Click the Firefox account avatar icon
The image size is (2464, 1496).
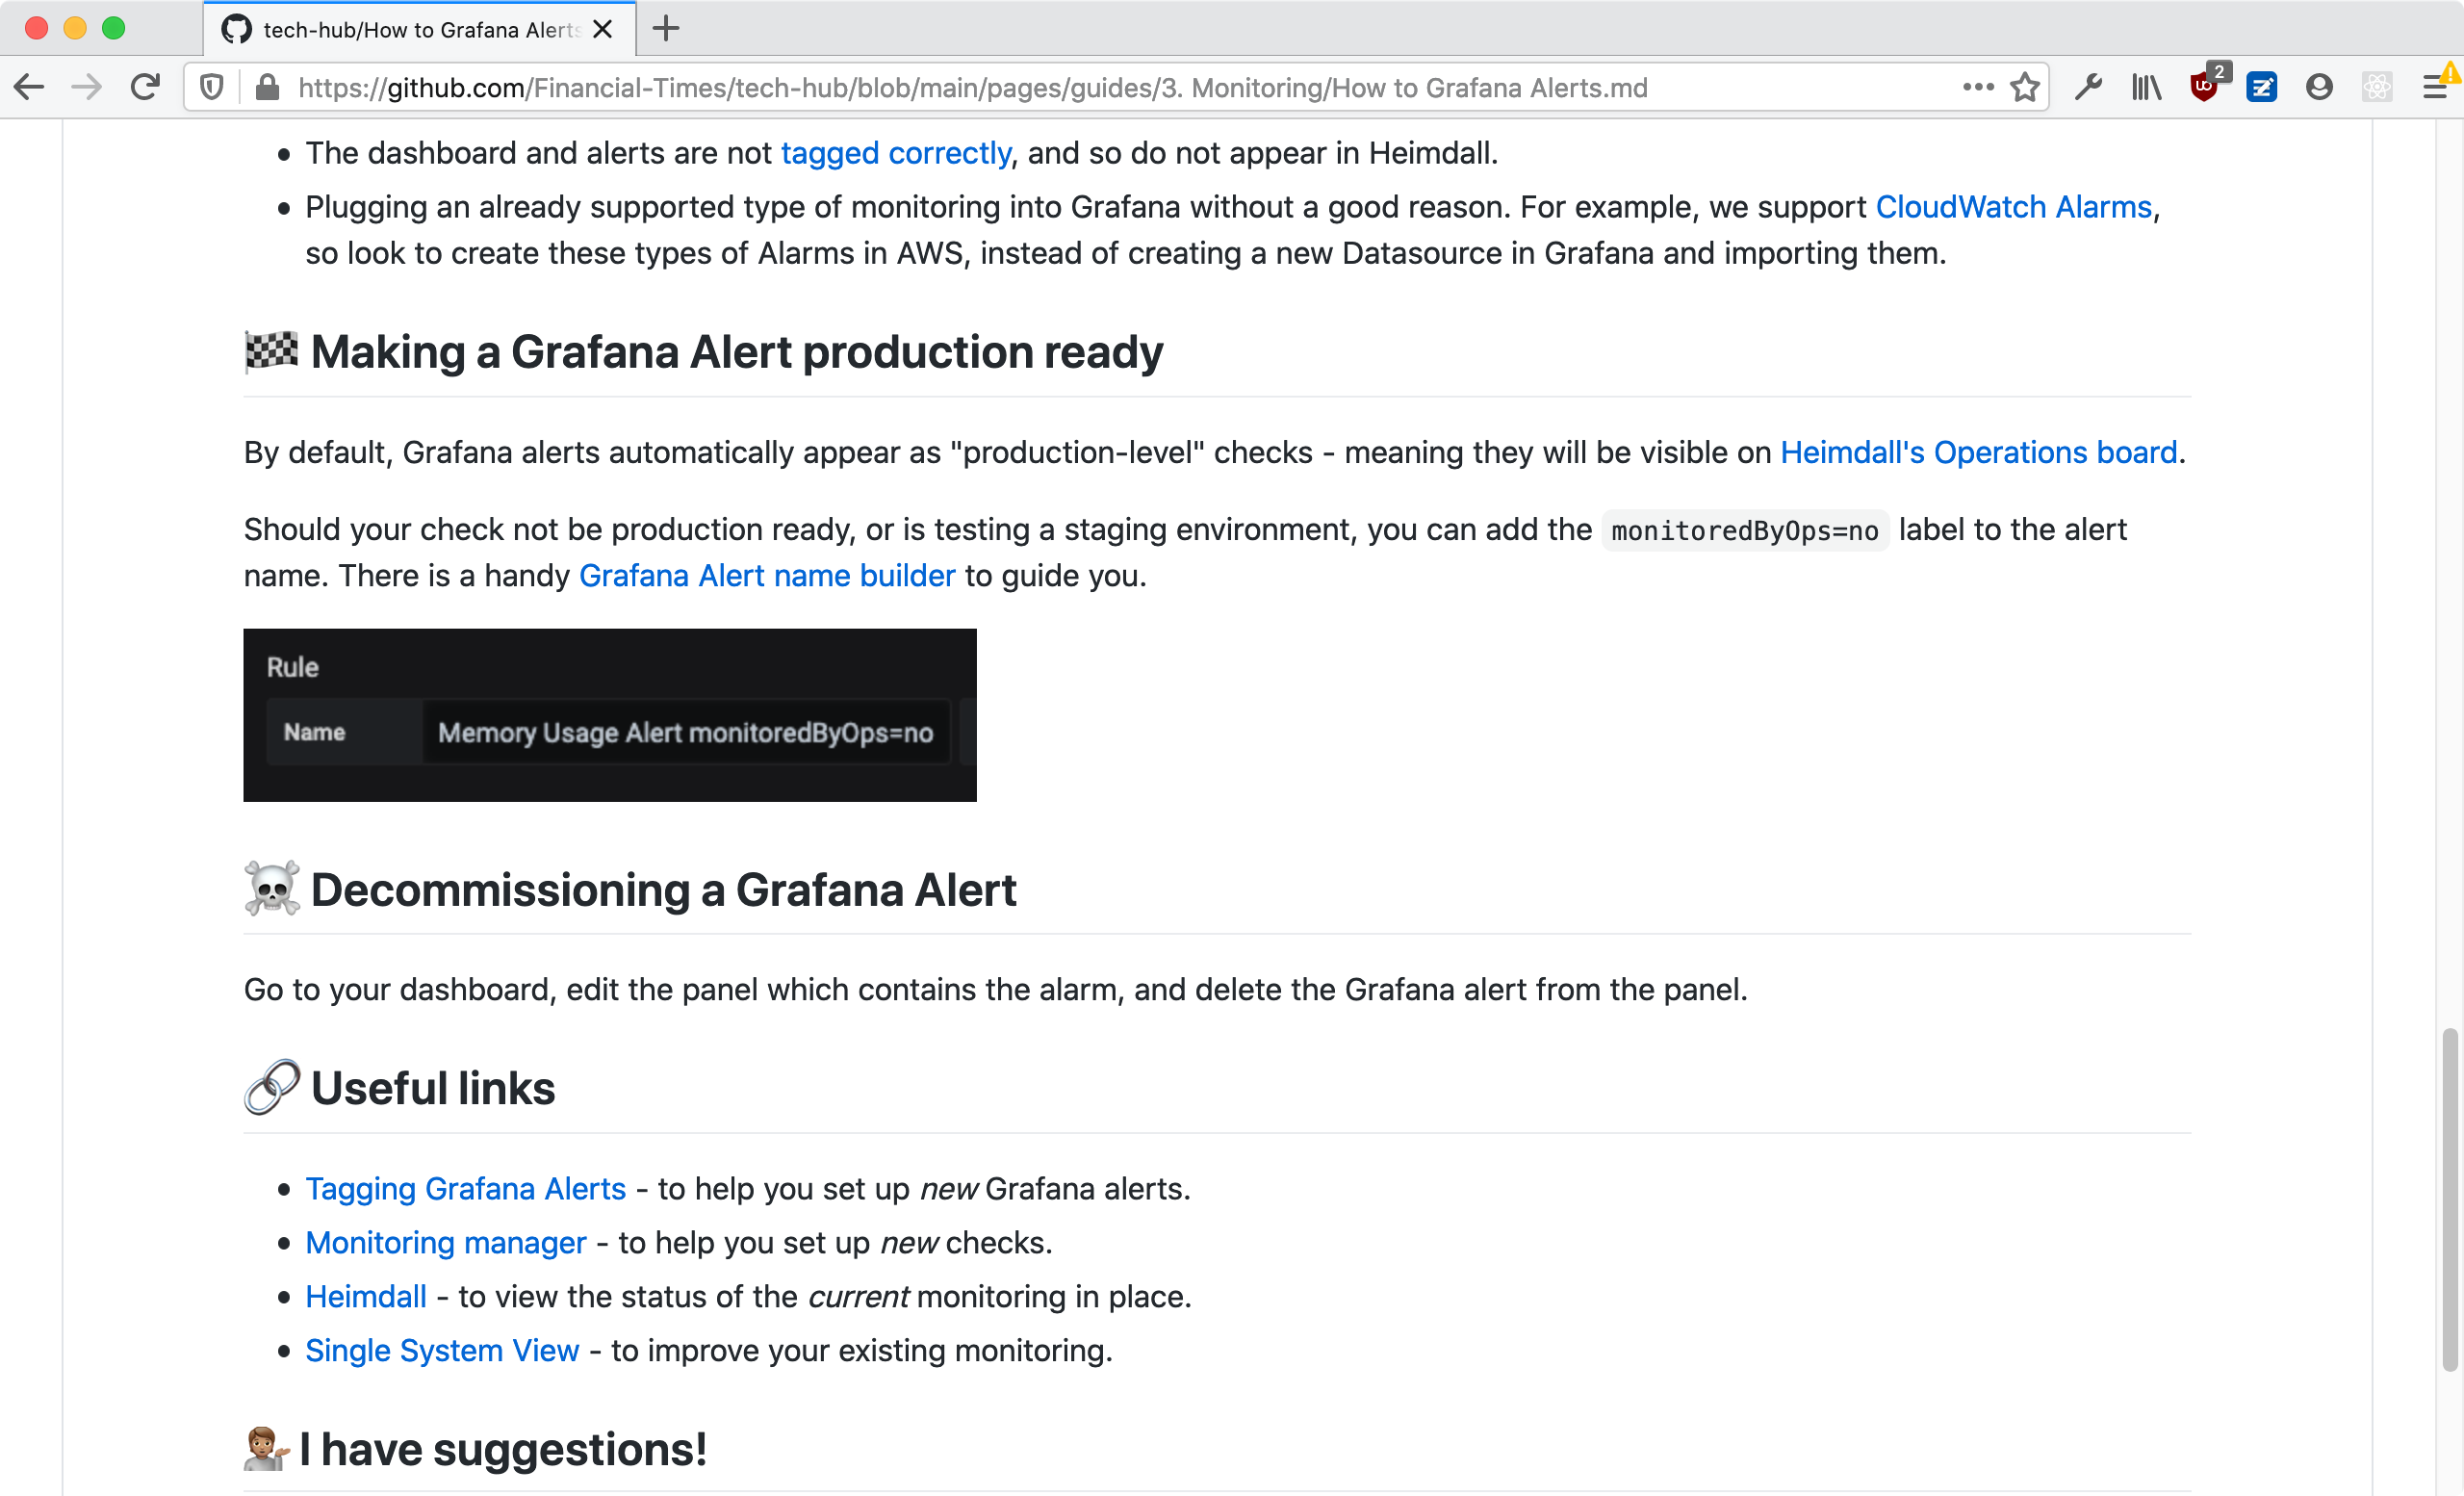point(2319,88)
